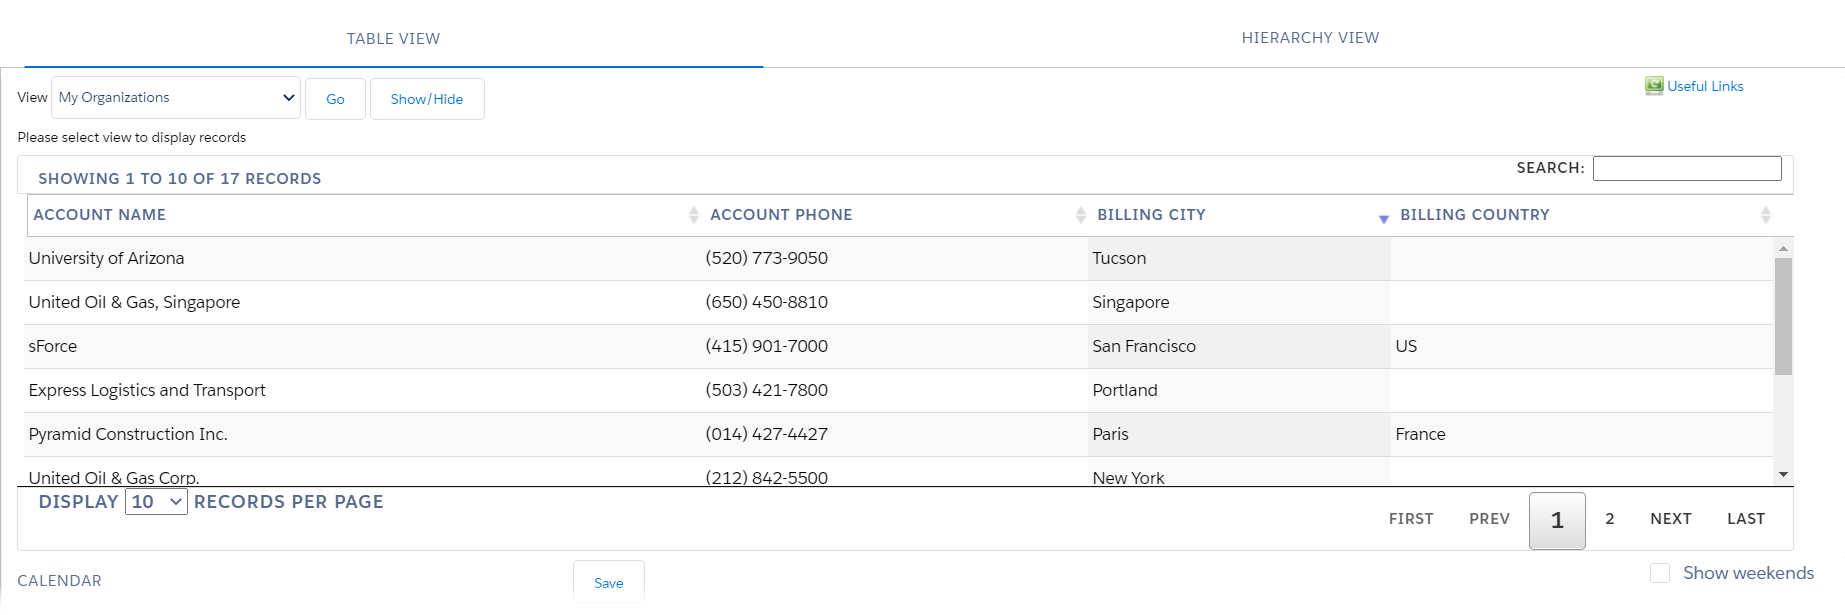The width and height of the screenshot is (1845, 615).
Task: Go to PREV page
Action: click(1489, 519)
